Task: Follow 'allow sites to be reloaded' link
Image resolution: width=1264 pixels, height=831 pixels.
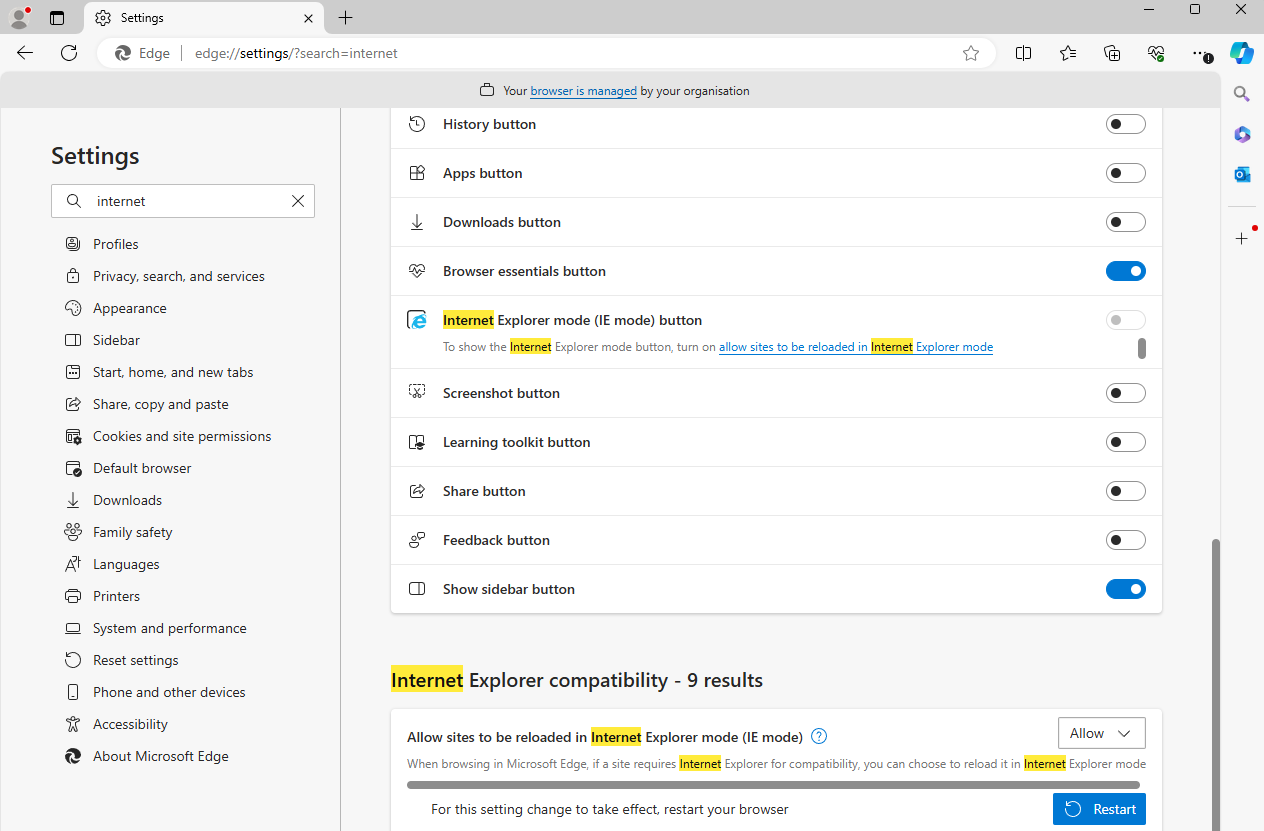Action: [856, 347]
